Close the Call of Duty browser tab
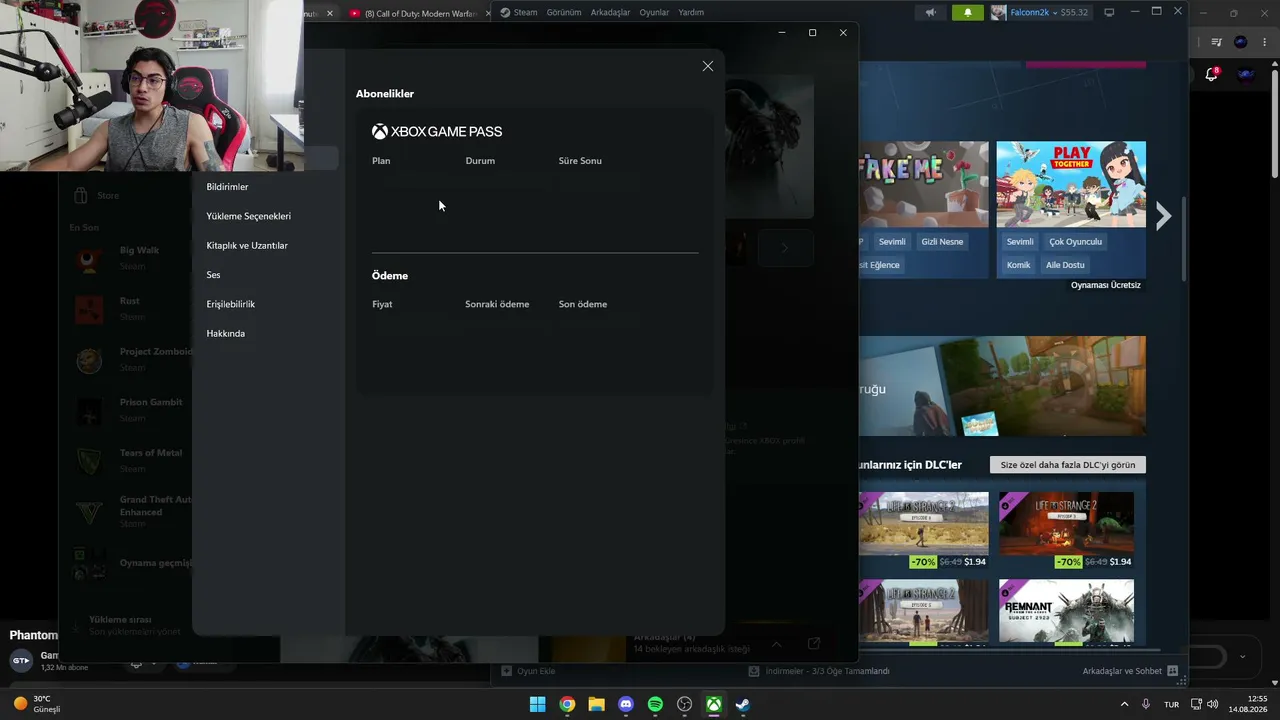Image resolution: width=1280 pixels, height=720 pixels. coord(488,14)
